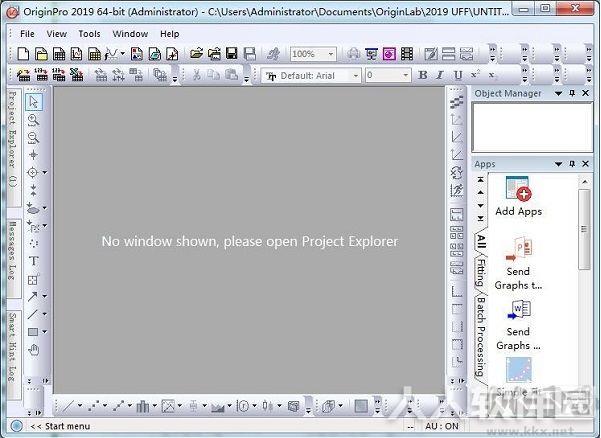Viewport: 601px width, 438px height.
Task: Expand Apps panel options arrow
Action: click(558, 164)
